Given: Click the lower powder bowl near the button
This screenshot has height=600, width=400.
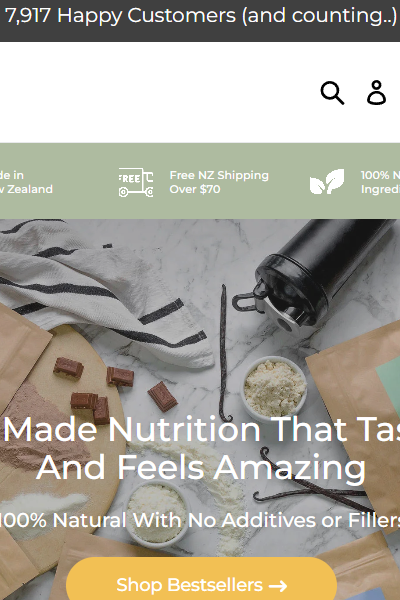Looking at the screenshot, I should (x=156, y=514).
